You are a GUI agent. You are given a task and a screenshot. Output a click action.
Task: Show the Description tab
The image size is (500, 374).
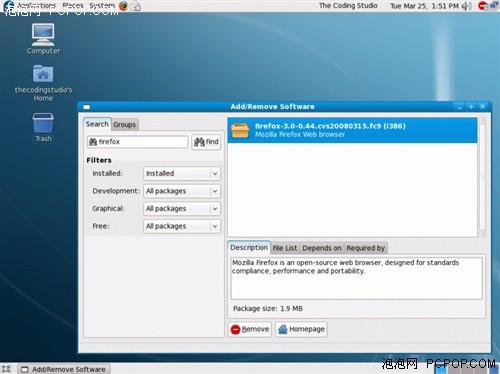coord(249,248)
